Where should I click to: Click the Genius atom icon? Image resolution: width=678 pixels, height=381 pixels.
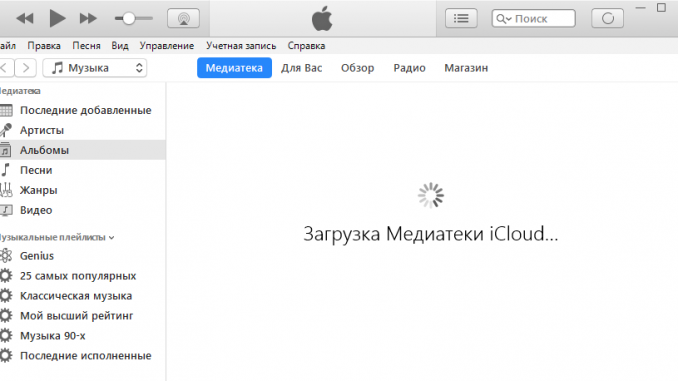coord(6,256)
